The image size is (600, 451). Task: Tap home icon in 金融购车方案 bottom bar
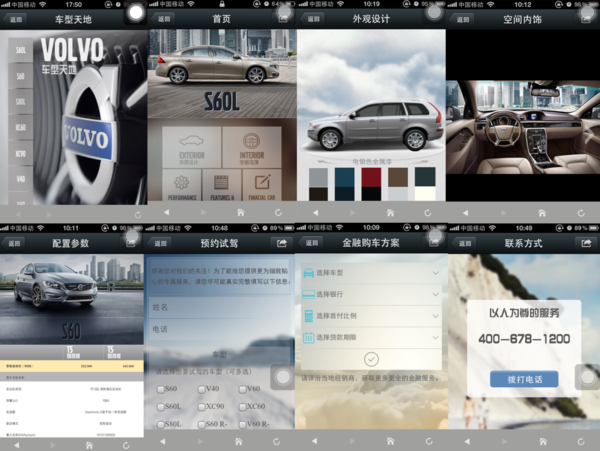(390, 441)
